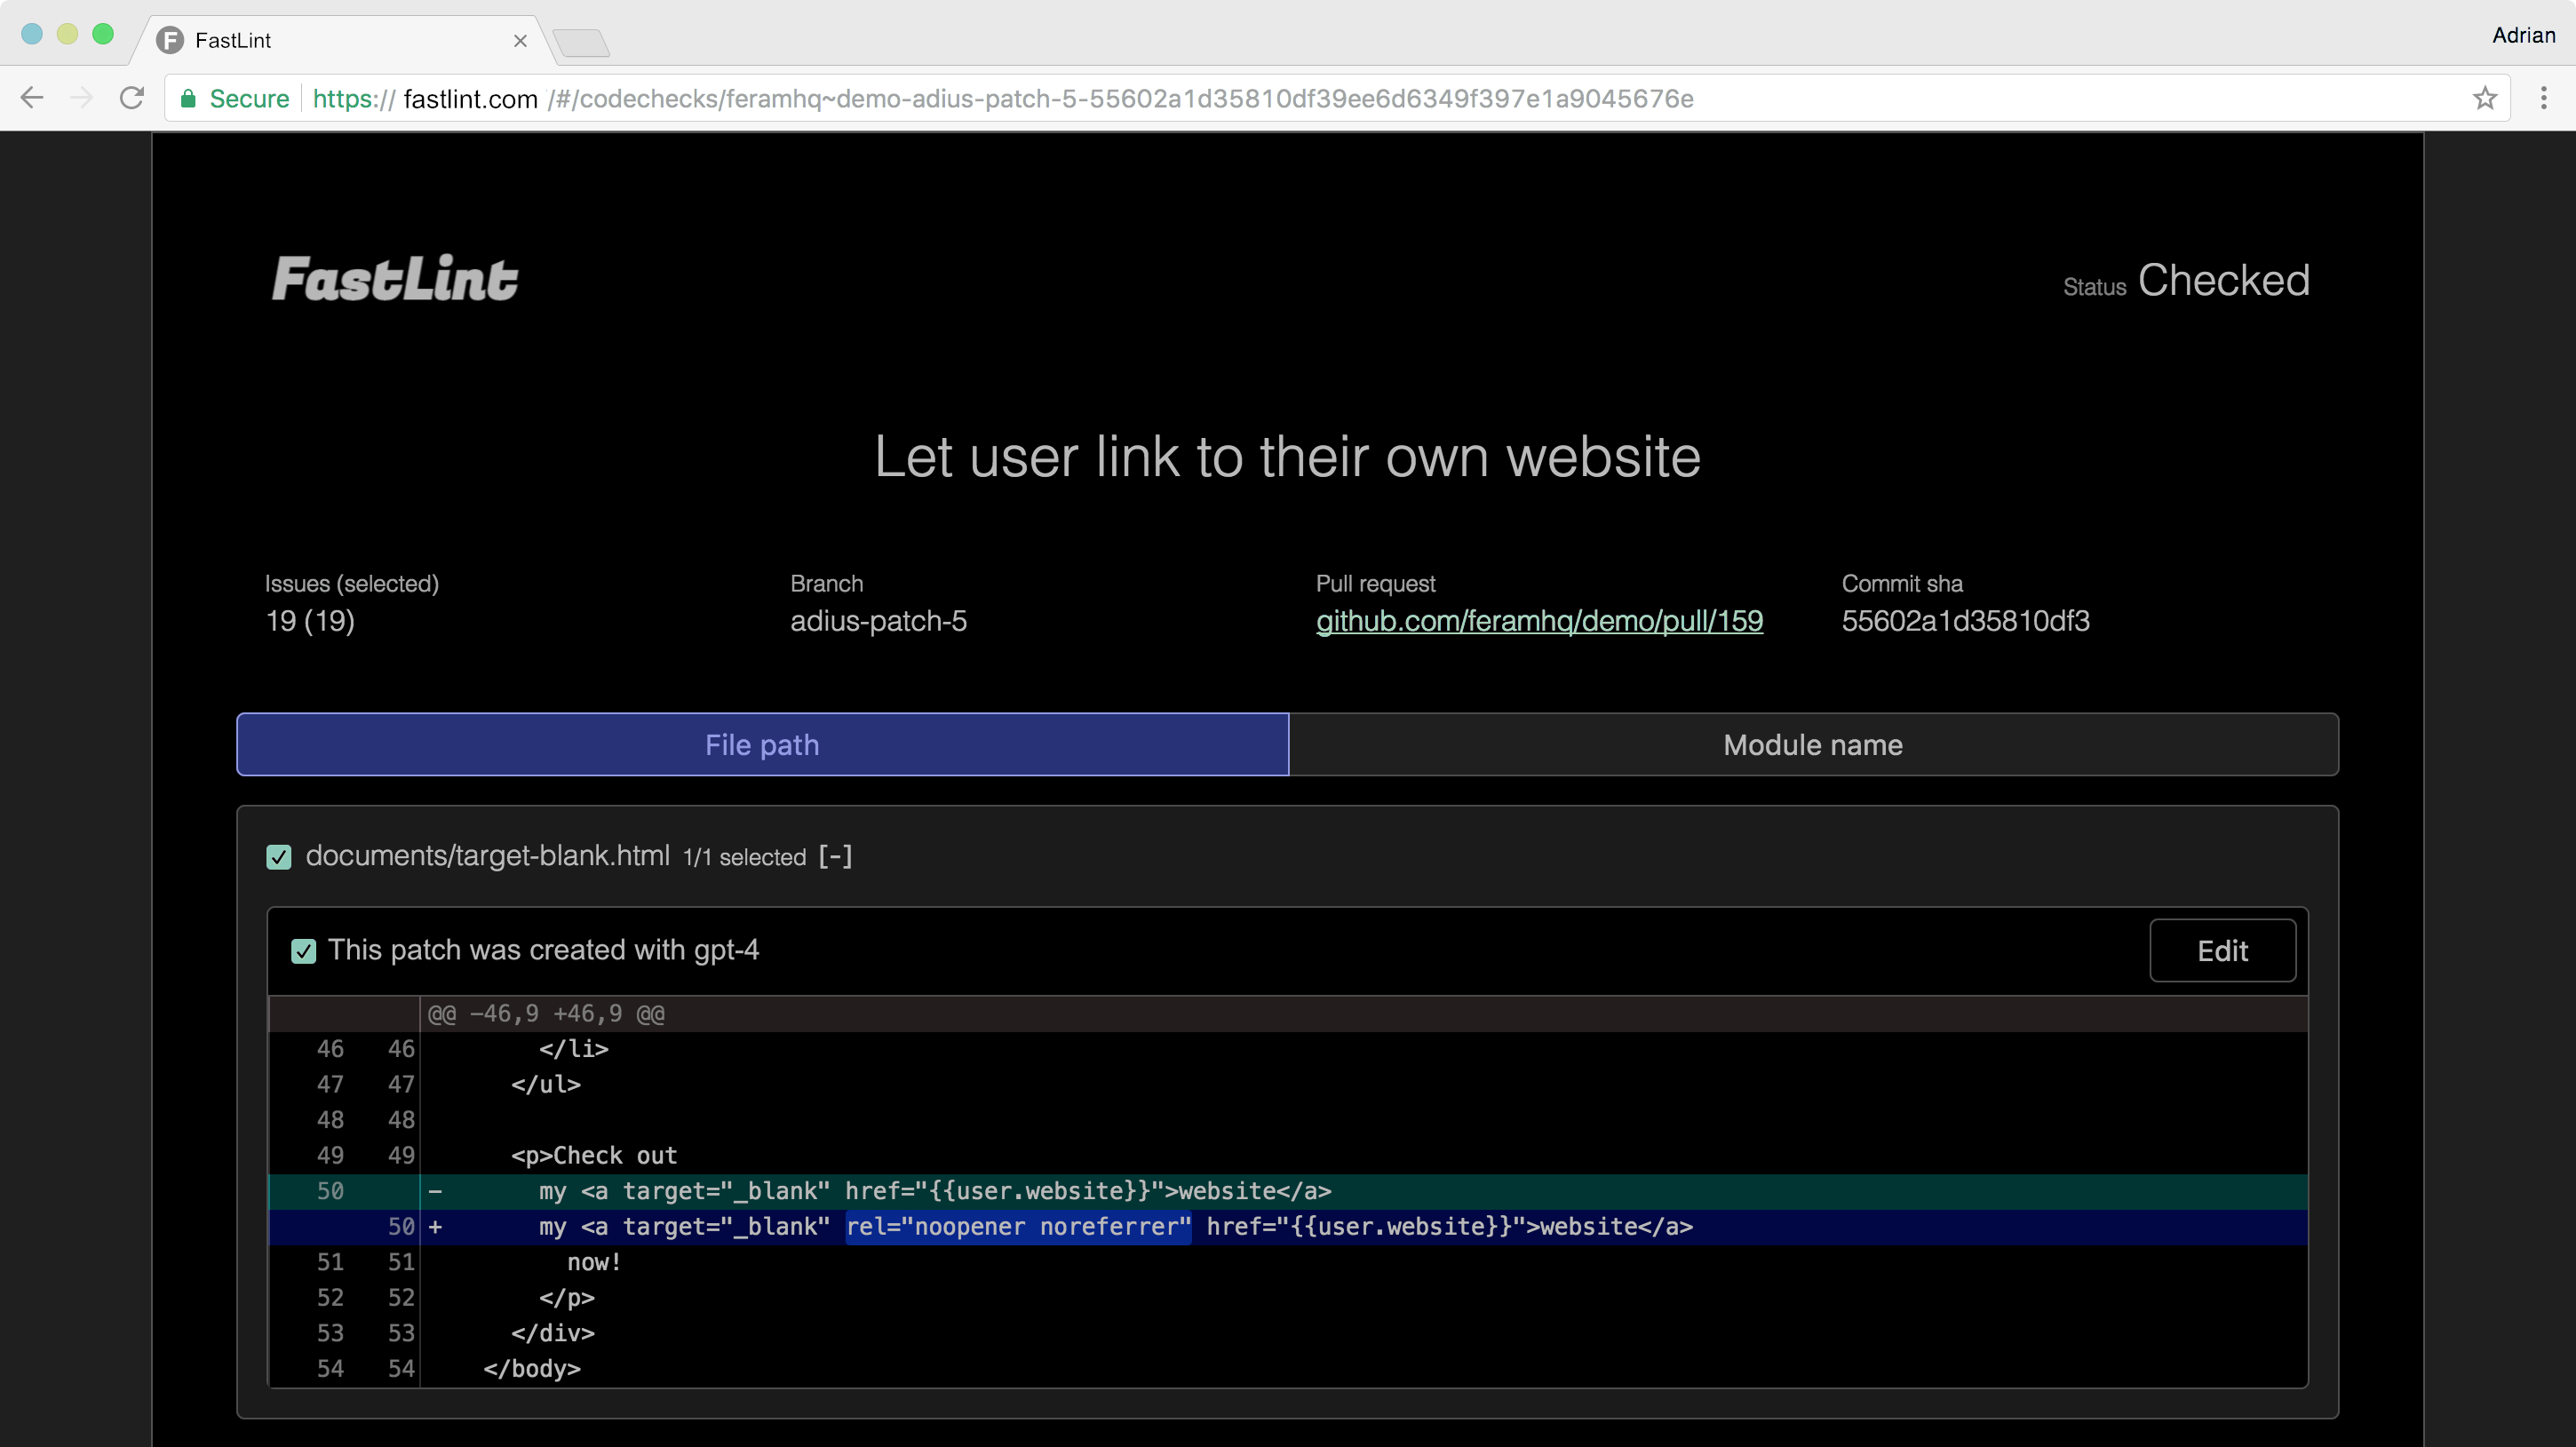Reload the page with refresh icon
Viewport: 2576px width, 1447px height.
click(132, 98)
